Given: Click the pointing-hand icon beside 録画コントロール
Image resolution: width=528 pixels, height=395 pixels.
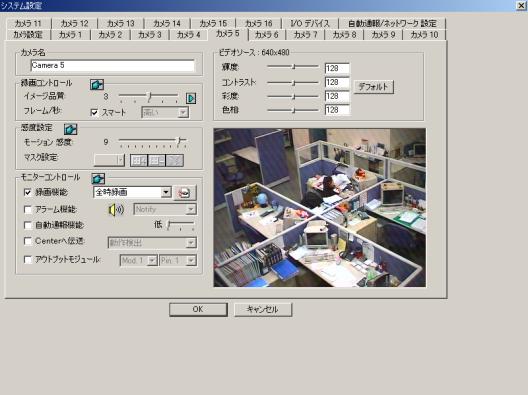Looking at the screenshot, I should pos(97,84).
